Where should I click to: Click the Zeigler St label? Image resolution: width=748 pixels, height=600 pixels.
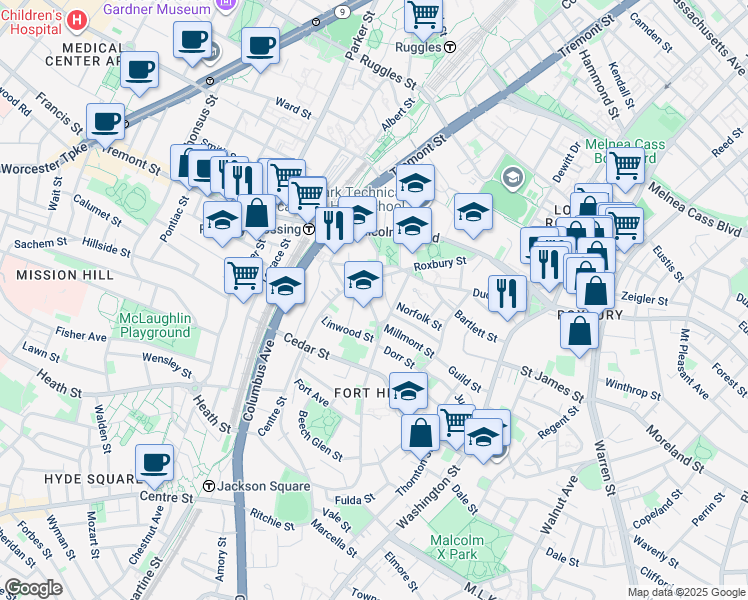[x=644, y=299]
